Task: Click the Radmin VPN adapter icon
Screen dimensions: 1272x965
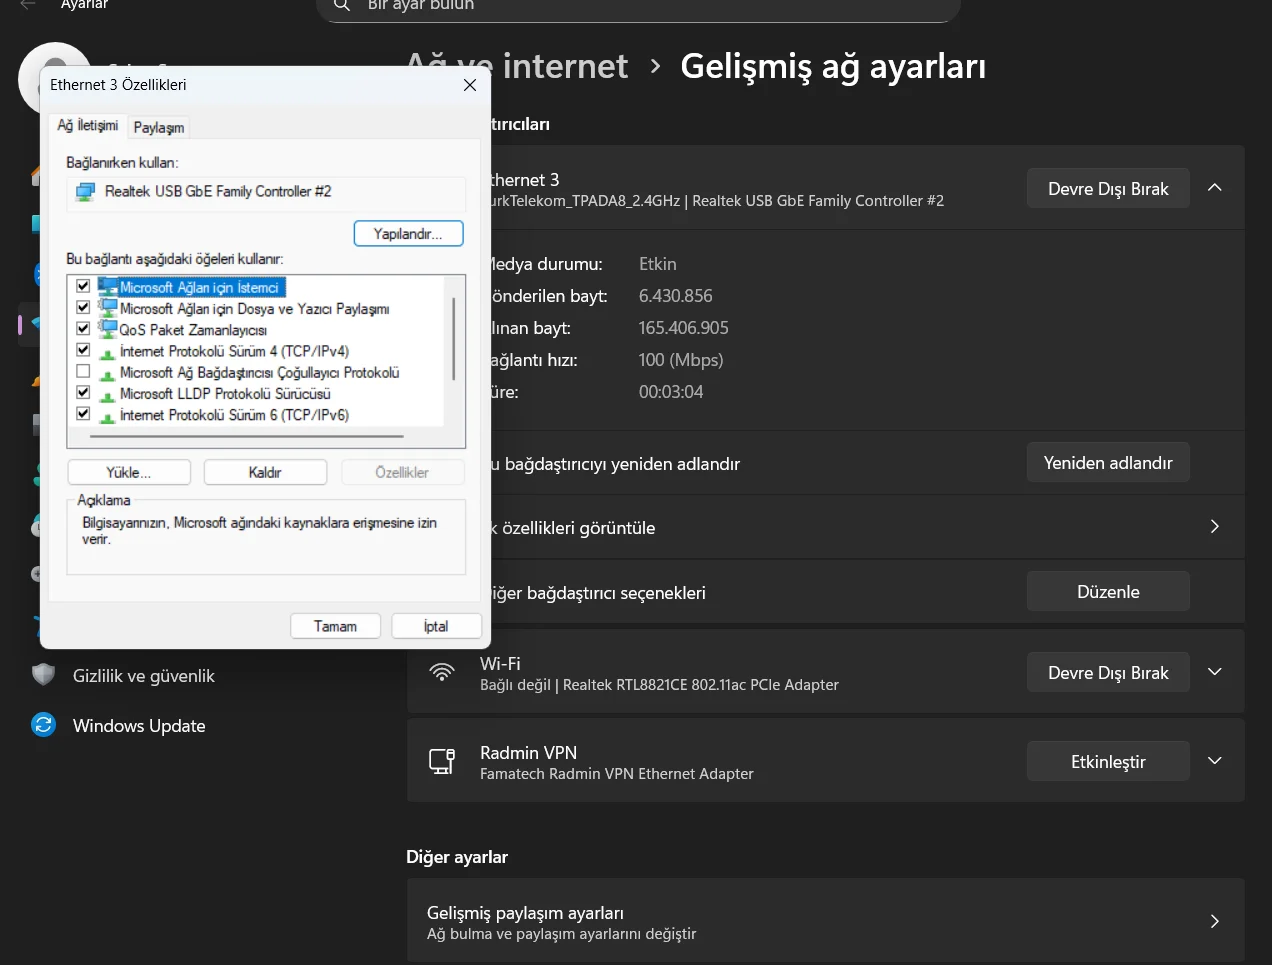Action: click(442, 761)
